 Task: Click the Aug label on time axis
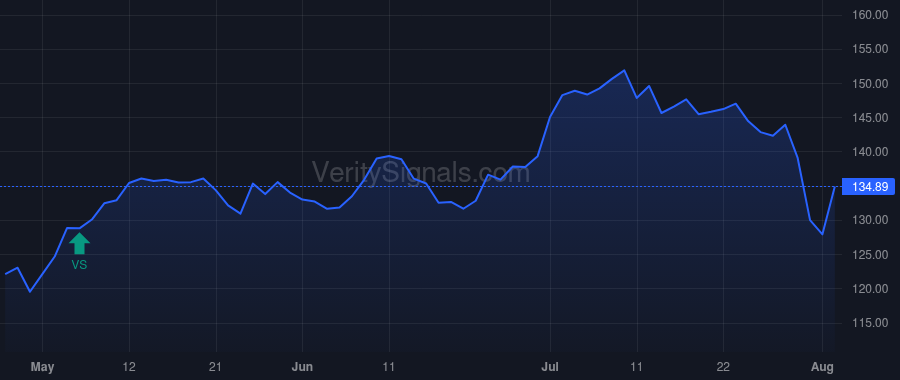tap(822, 367)
